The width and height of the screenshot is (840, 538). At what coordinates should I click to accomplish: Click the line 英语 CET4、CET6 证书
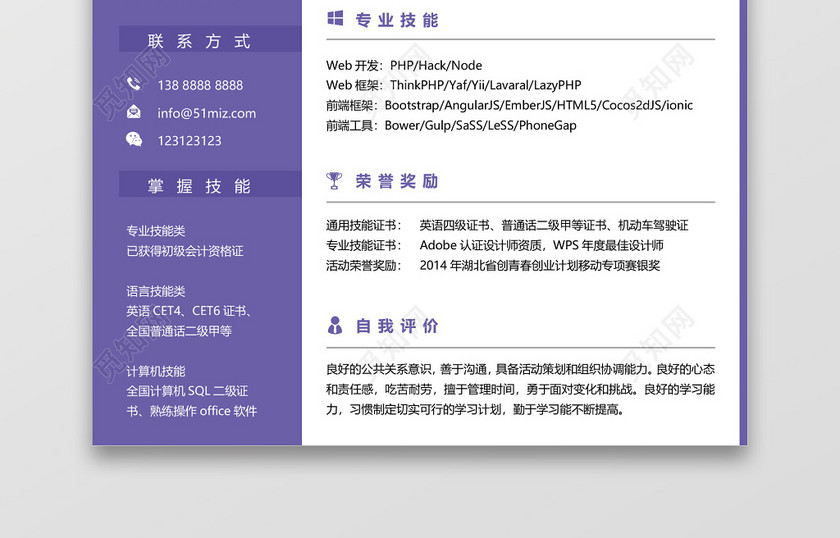(189, 311)
